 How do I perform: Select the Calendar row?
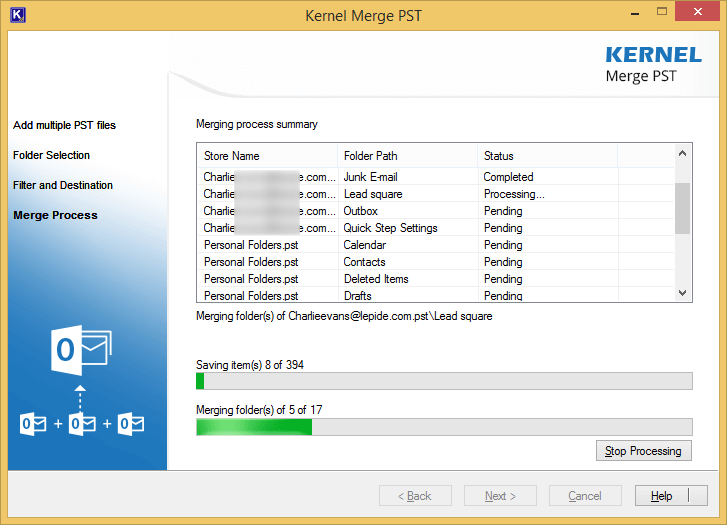click(435, 245)
